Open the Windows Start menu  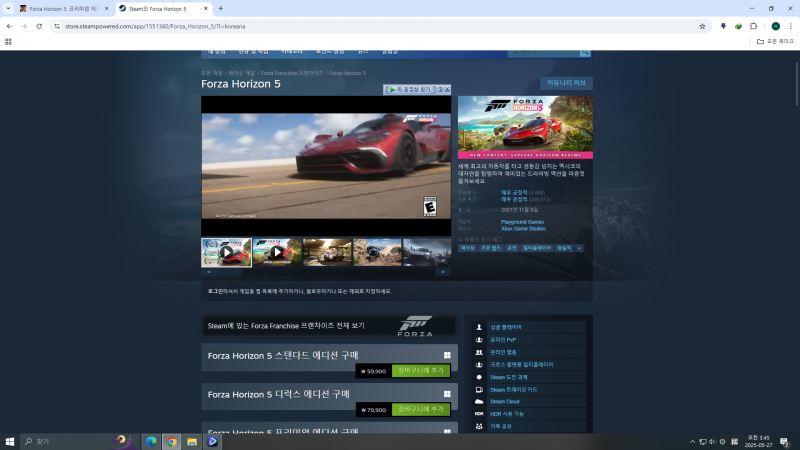10,441
